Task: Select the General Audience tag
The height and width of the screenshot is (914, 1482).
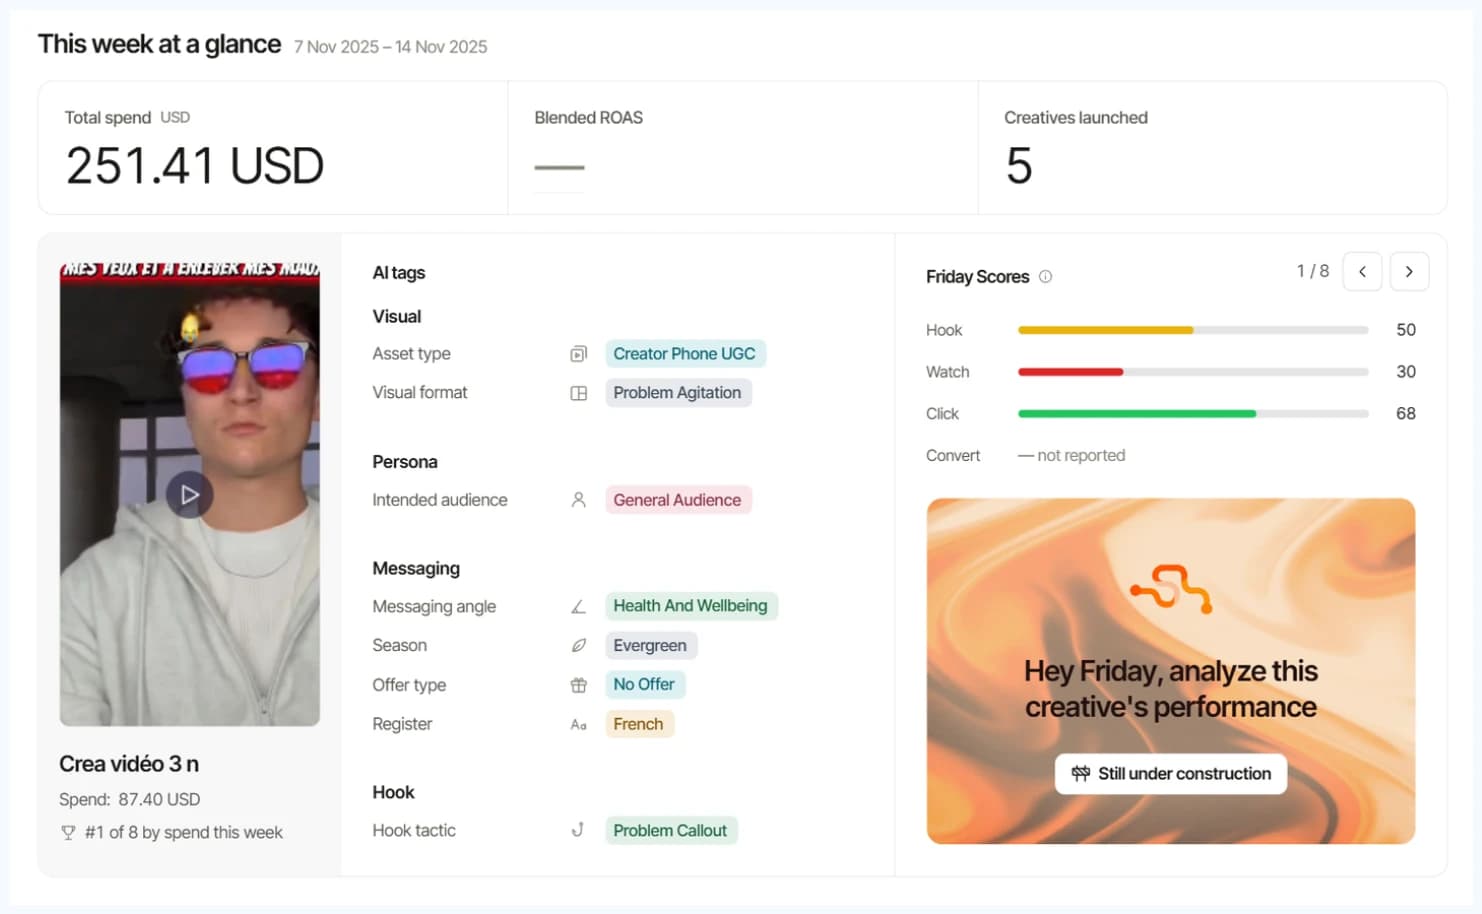Action: [x=677, y=500]
